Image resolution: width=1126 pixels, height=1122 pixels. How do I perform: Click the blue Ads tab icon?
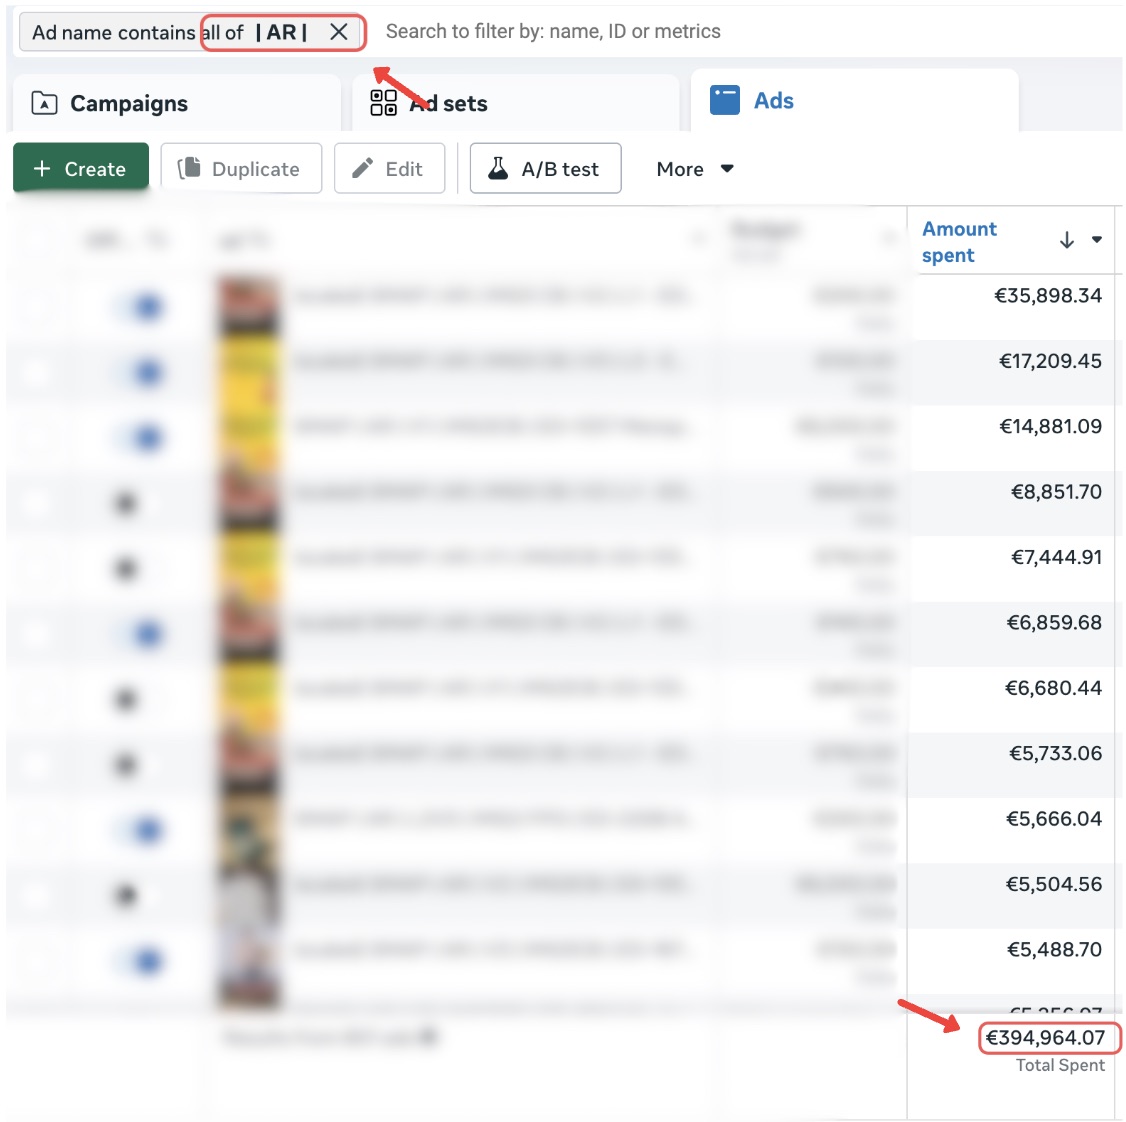[x=725, y=100]
